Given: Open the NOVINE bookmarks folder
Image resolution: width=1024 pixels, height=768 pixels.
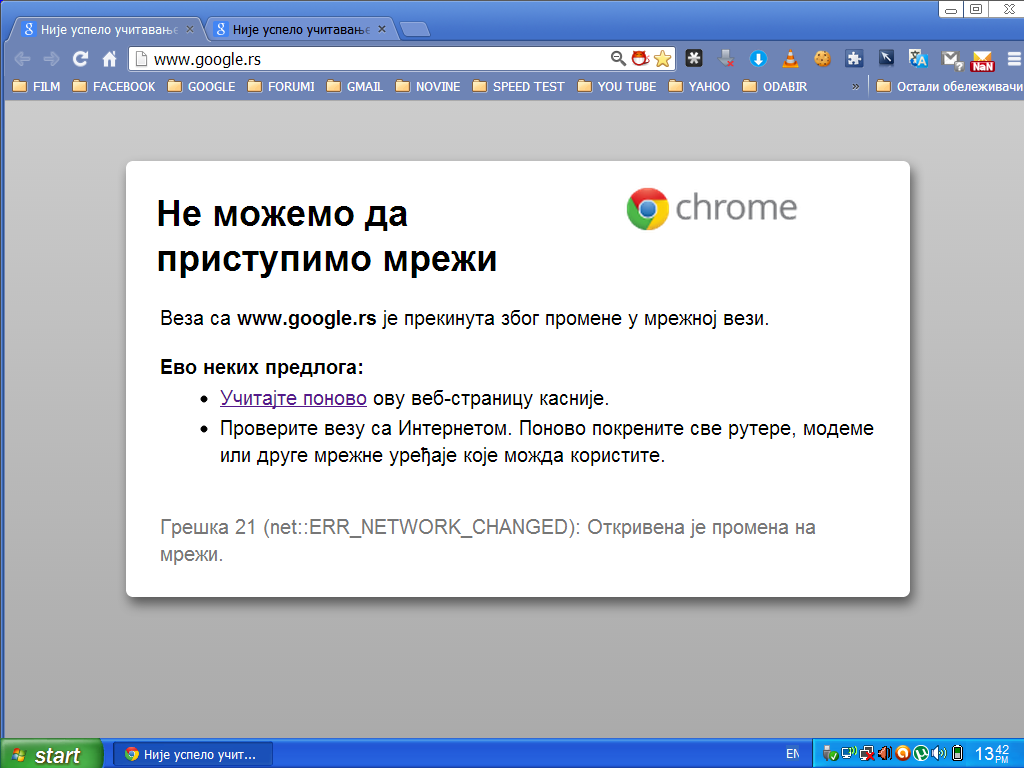Looking at the screenshot, I should pos(428,86).
